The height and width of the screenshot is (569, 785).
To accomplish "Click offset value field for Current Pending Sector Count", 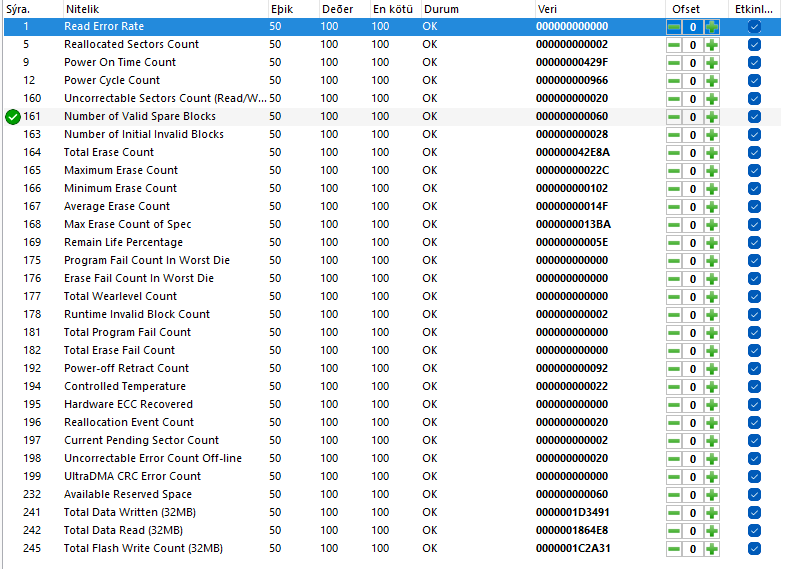I will pyautogui.click(x=693, y=441).
